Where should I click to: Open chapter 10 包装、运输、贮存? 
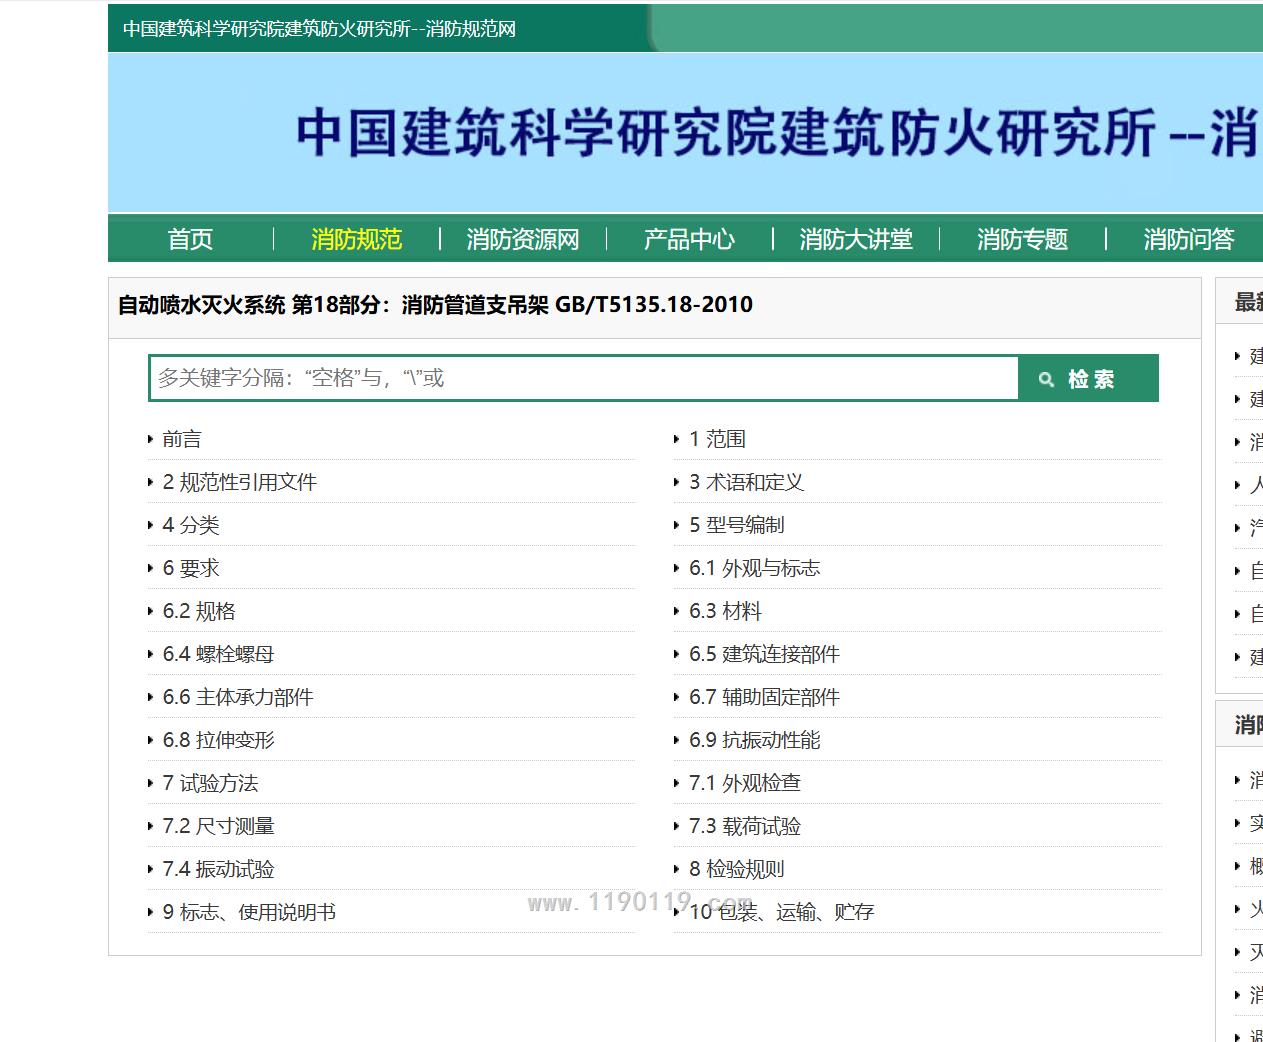[x=782, y=912]
